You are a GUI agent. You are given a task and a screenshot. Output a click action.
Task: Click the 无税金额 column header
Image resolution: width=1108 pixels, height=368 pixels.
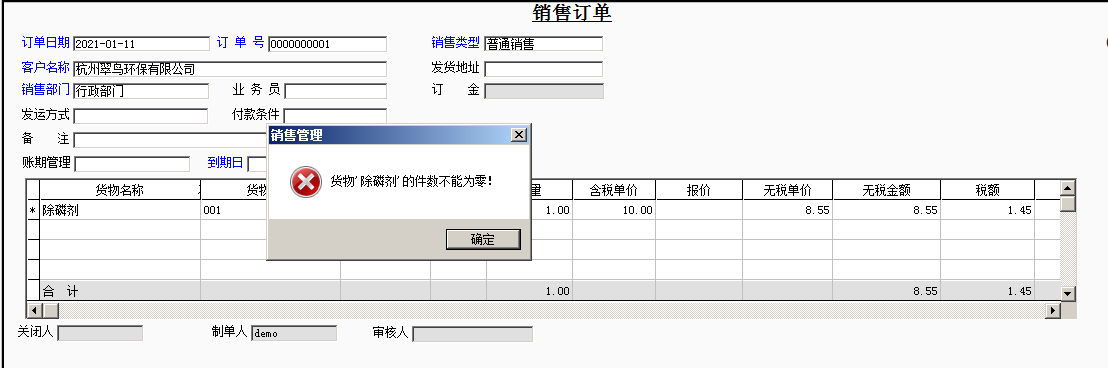(886, 190)
